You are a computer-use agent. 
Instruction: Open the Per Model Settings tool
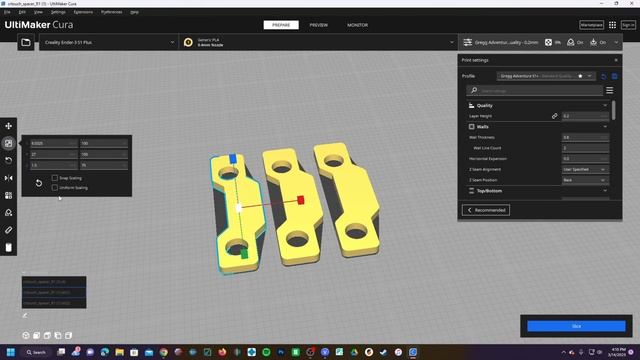[x=8, y=196]
